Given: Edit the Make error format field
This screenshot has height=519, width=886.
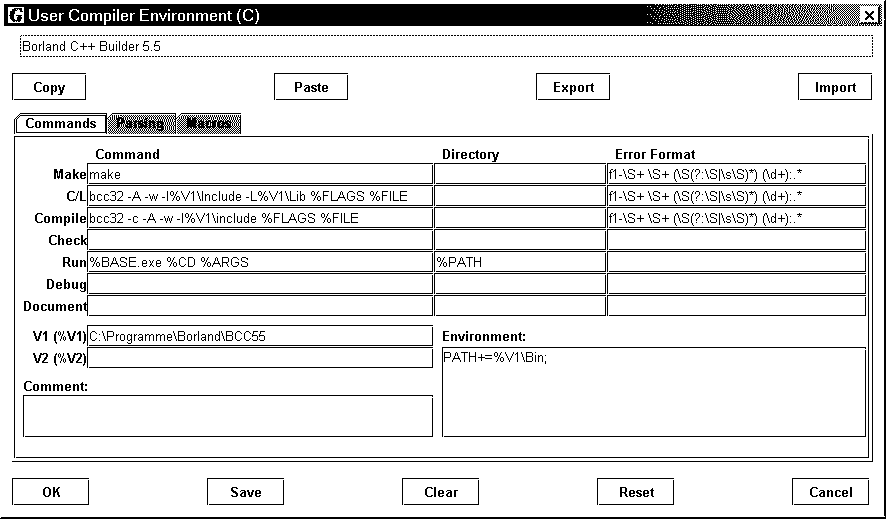Looking at the screenshot, I should (737, 175).
